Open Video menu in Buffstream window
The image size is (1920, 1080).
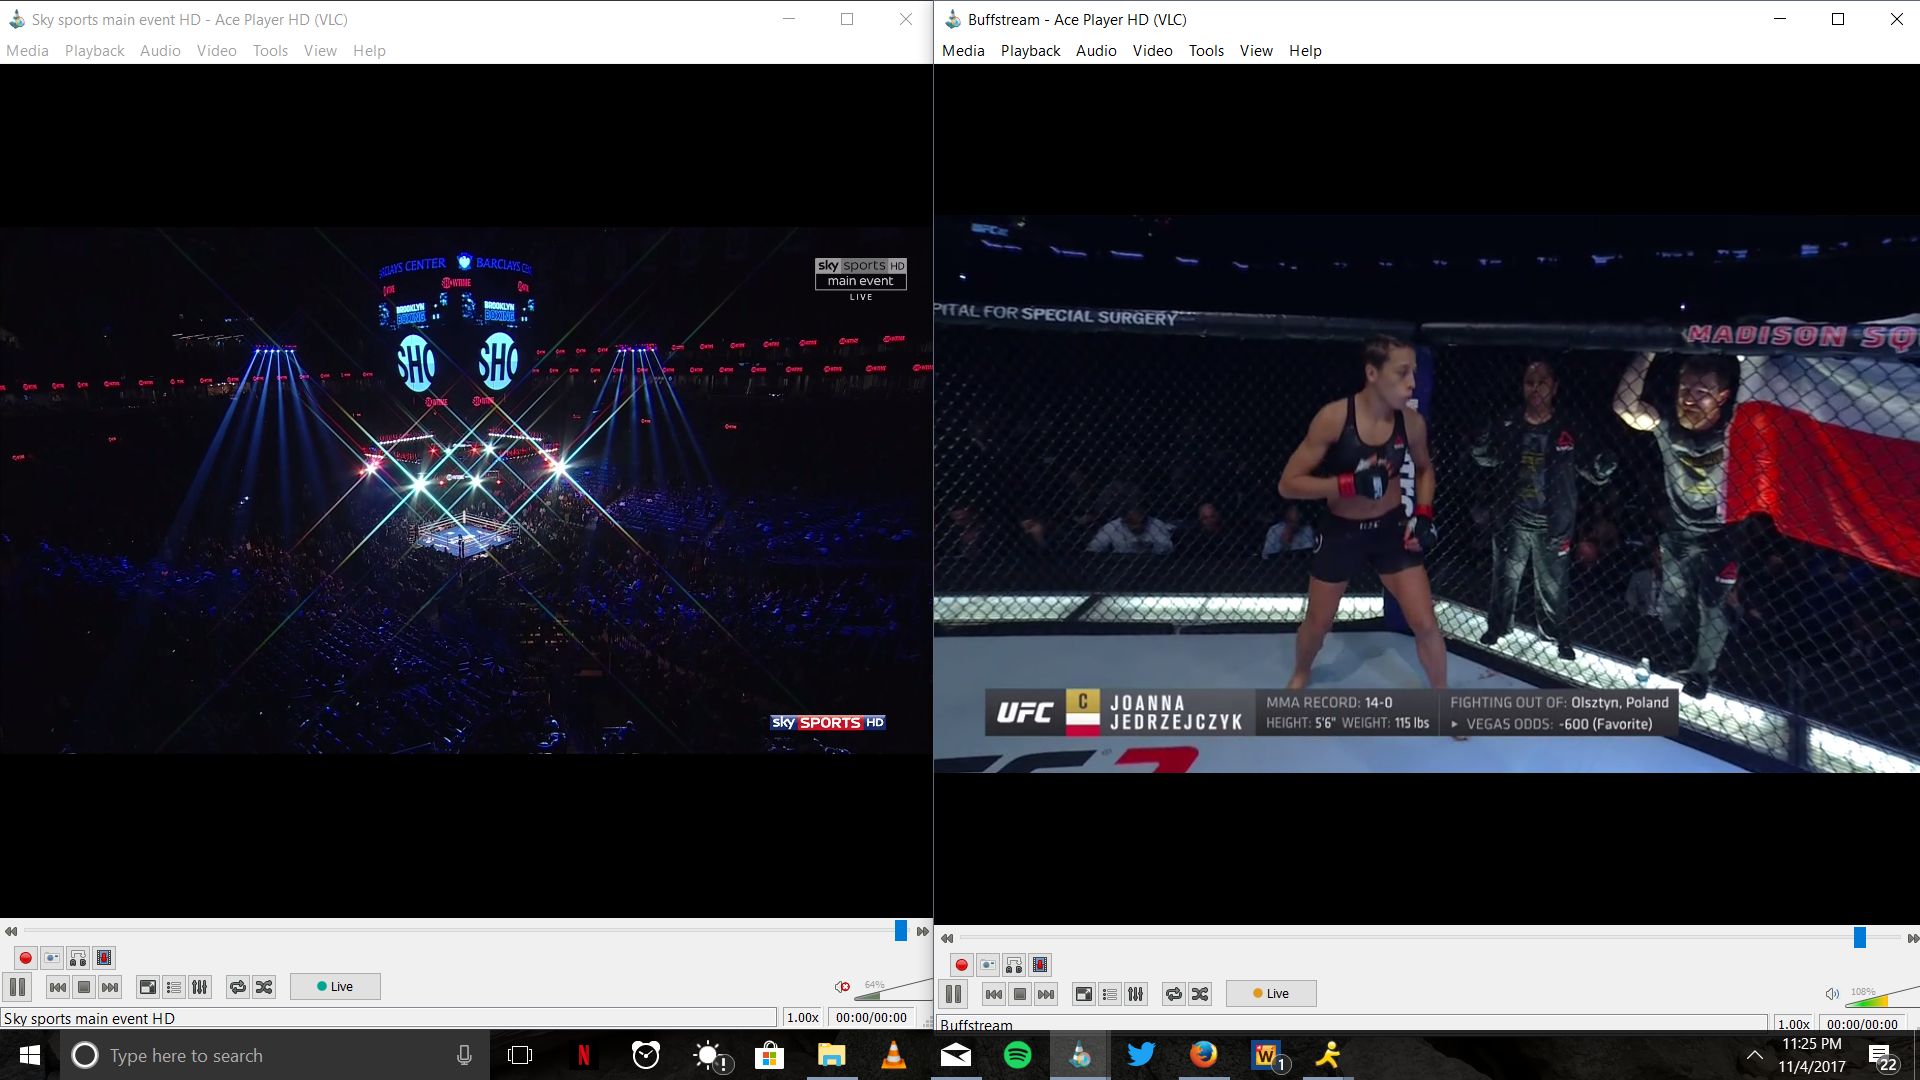pyautogui.click(x=1152, y=51)
